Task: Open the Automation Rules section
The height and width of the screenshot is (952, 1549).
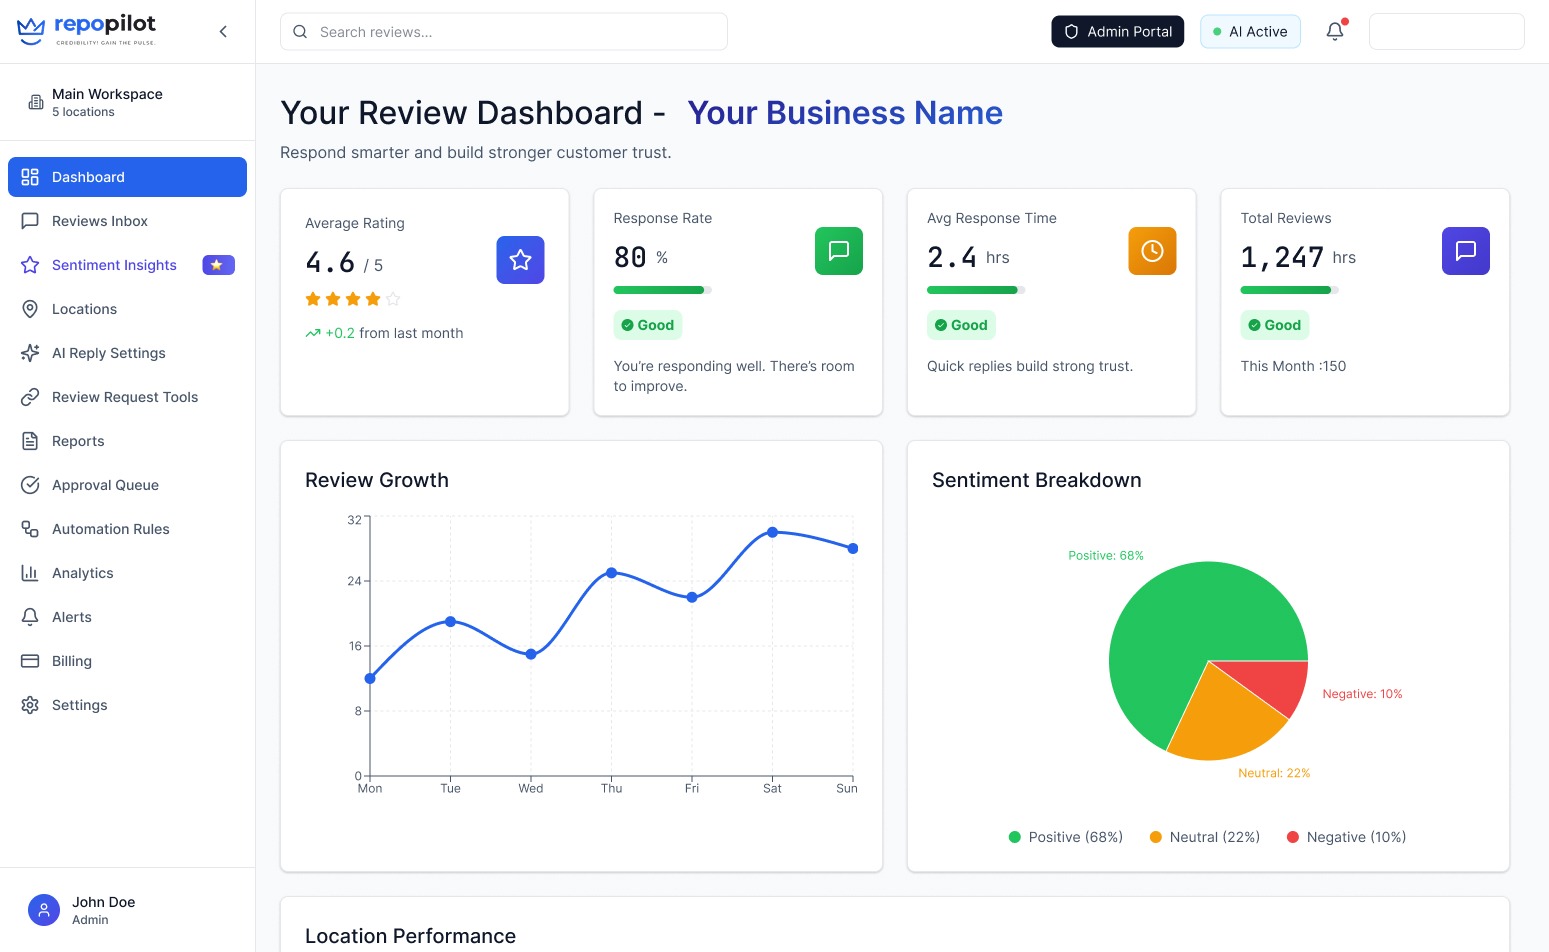Action: coord(110,529)
